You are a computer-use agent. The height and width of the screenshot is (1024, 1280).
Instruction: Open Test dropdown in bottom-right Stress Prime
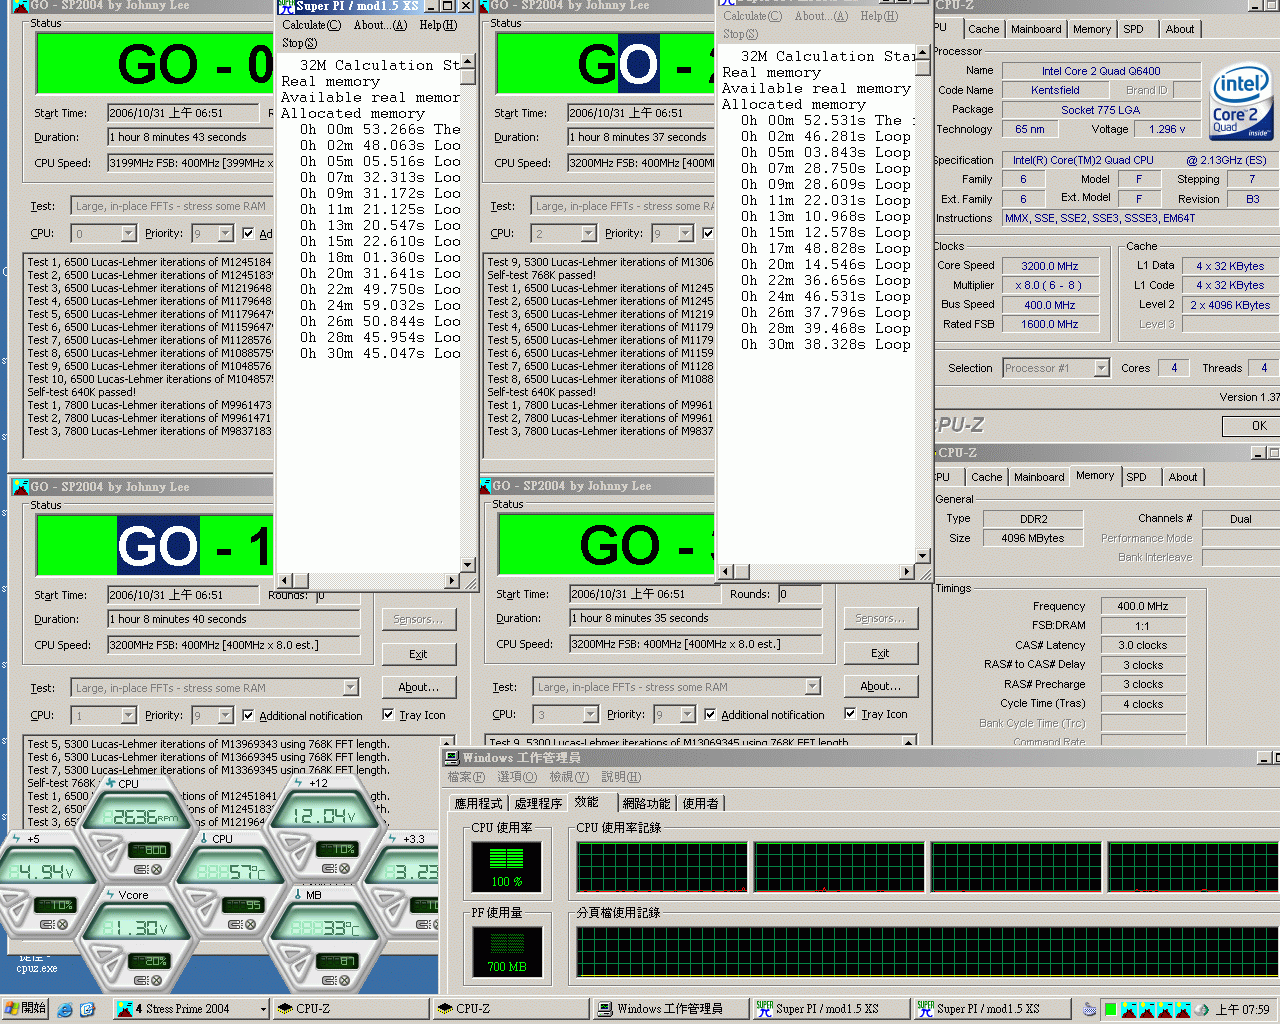pyautogui.click(x=812, y=687)
